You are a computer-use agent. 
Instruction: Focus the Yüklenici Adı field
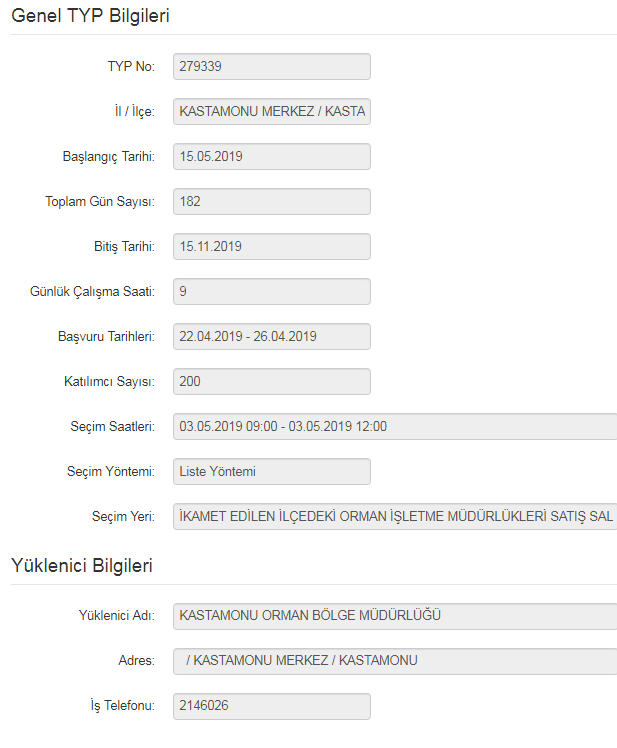[x=394, y=615]
